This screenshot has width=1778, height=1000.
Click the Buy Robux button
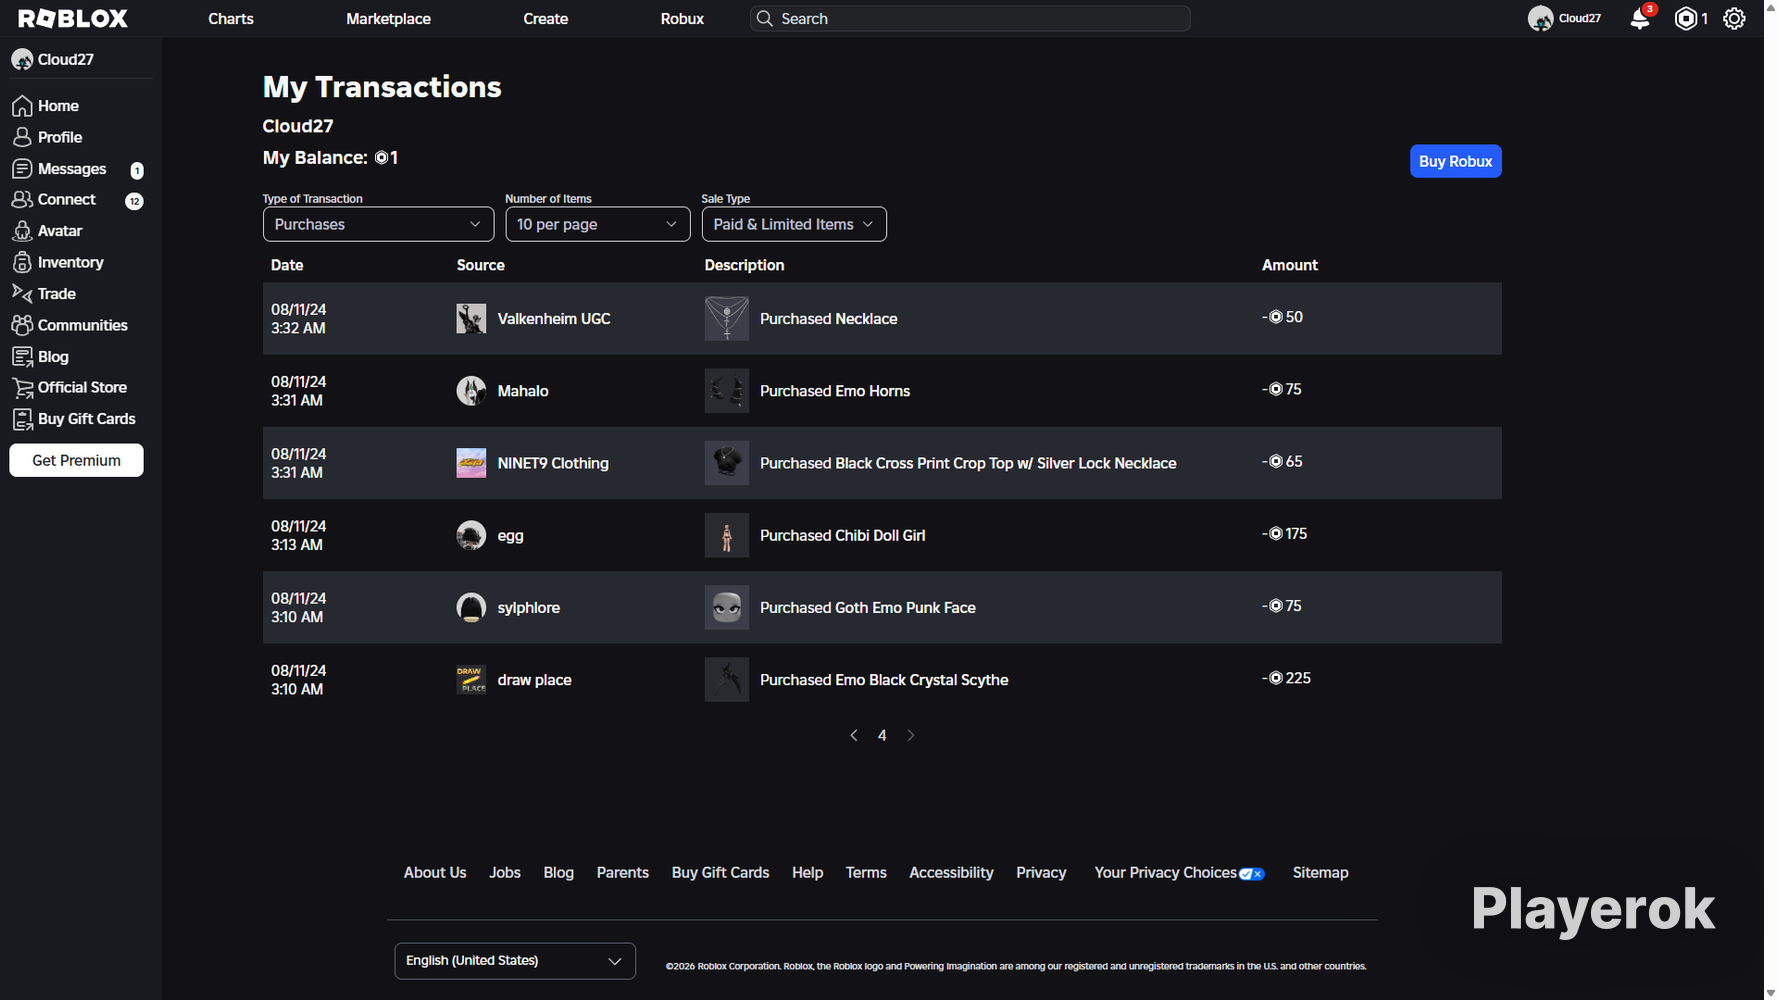1456,161
